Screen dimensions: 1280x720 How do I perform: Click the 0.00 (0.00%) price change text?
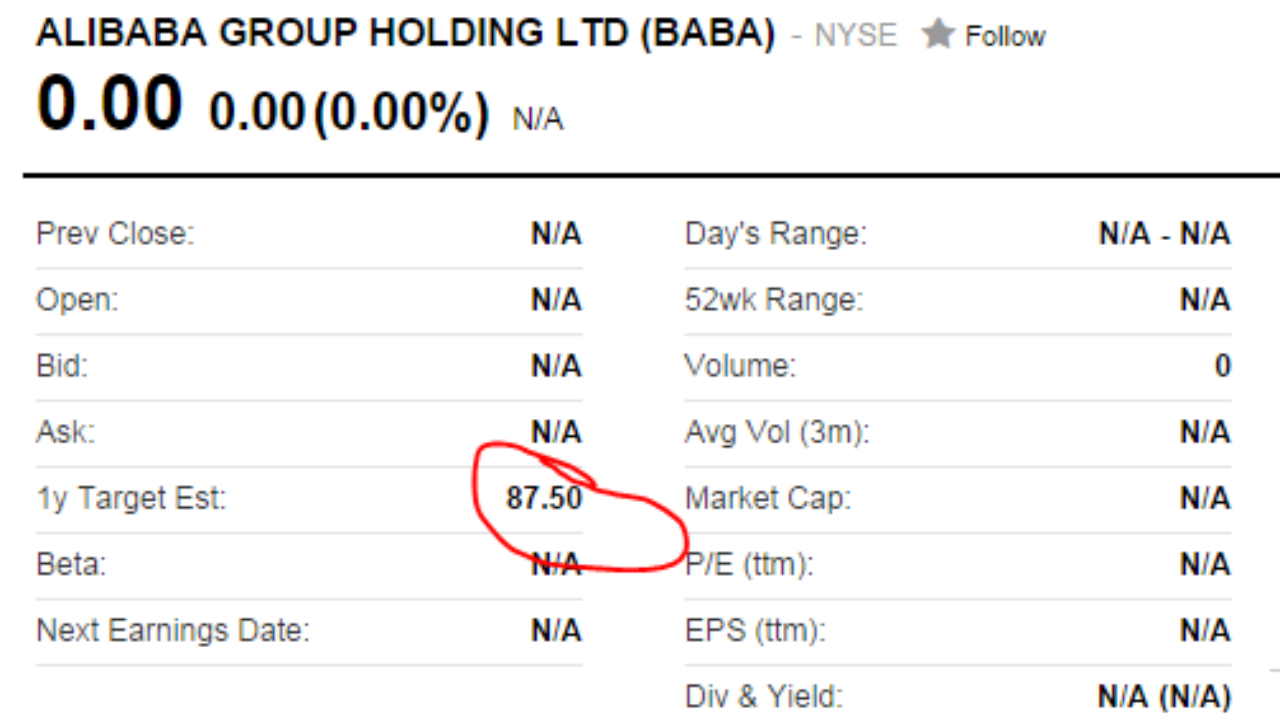tap(349, 110)
